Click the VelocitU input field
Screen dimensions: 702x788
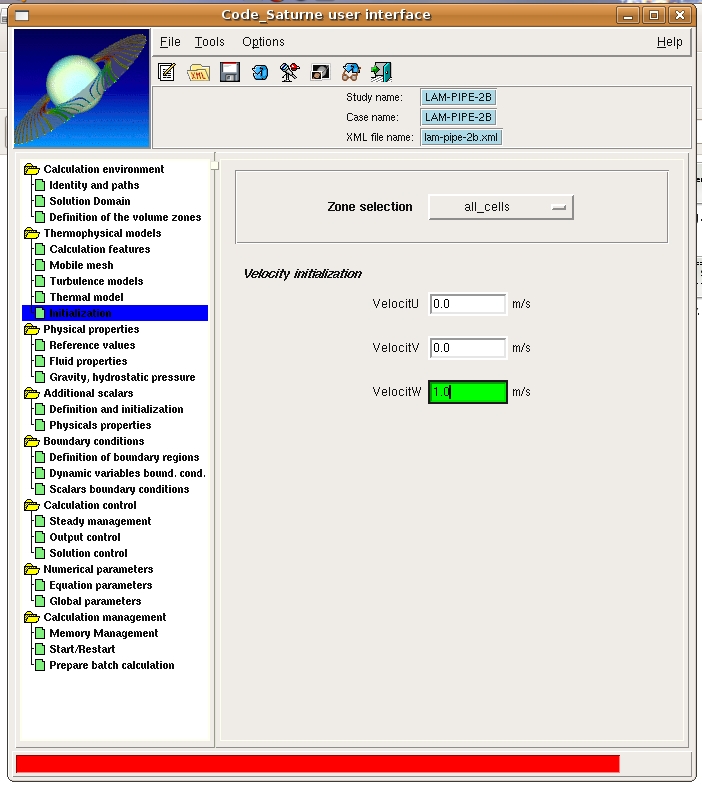tap(467, 304)
